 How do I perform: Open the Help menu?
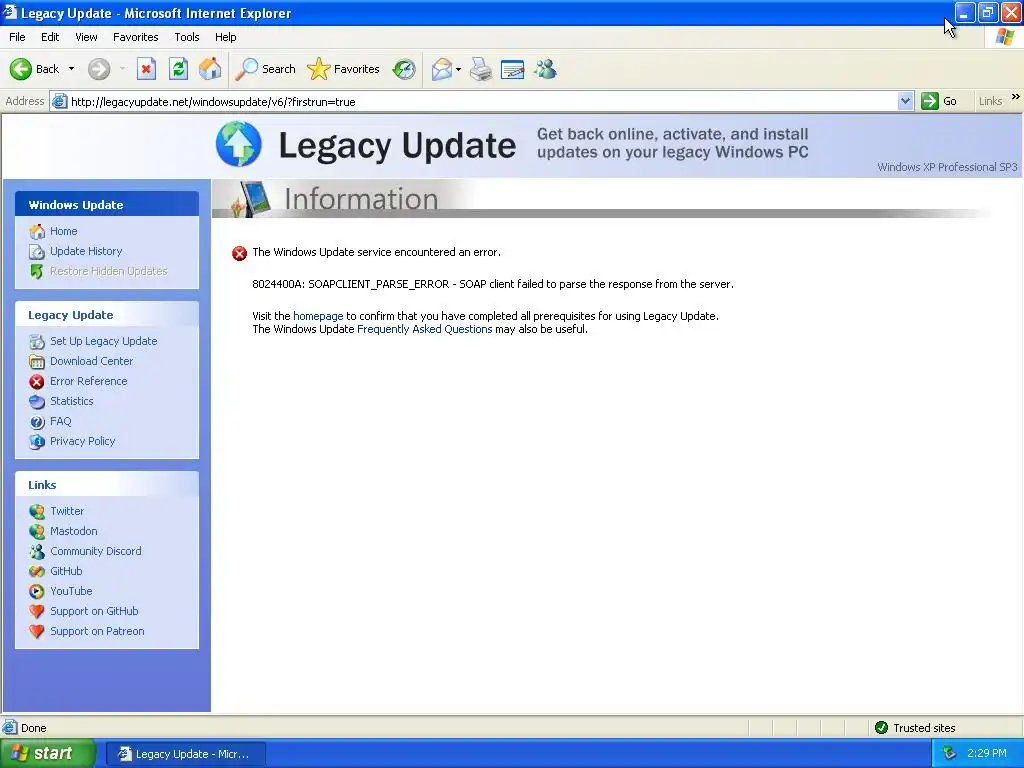225,37
